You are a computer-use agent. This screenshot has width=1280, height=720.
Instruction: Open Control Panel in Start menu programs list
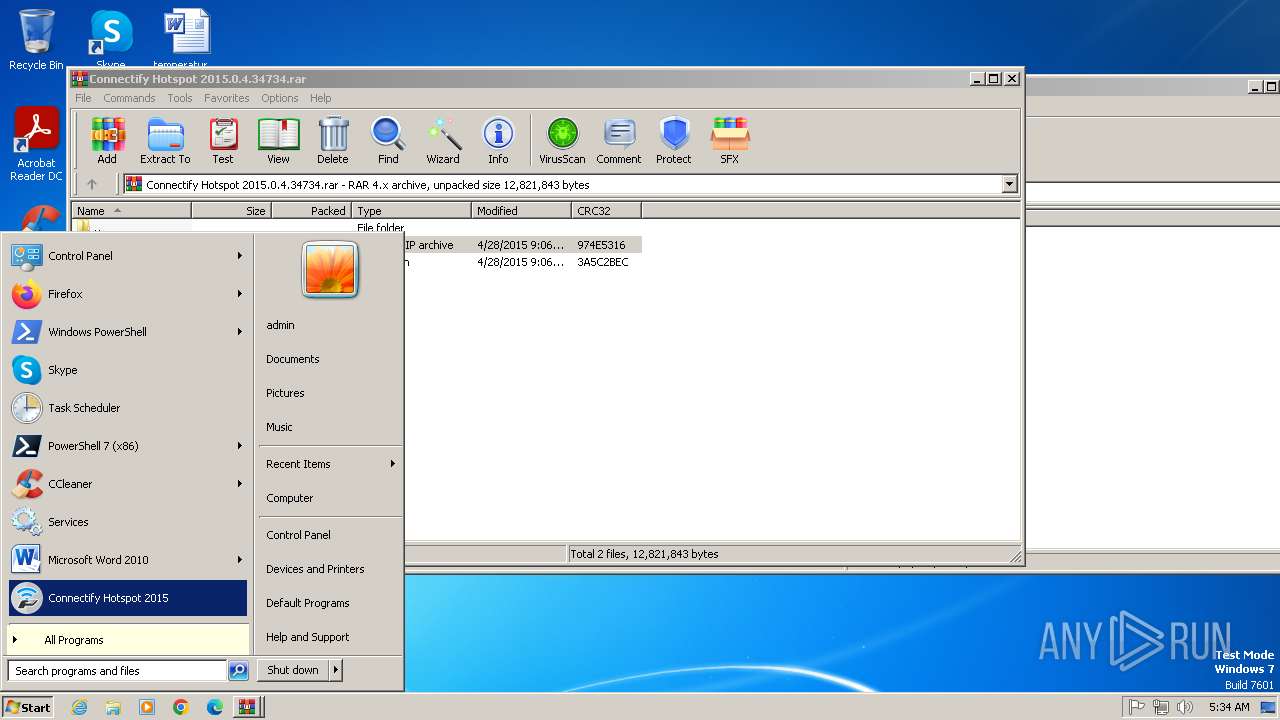coord(128,256)
